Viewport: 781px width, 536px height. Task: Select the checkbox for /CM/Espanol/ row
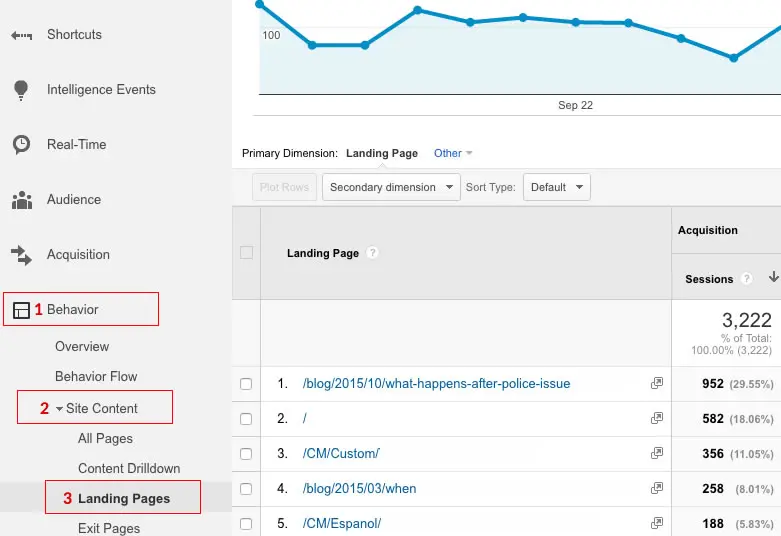click(x=246, y=524)
